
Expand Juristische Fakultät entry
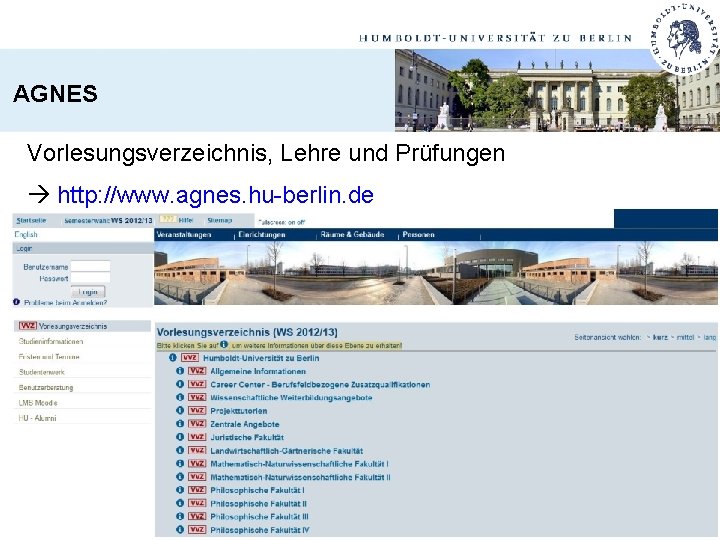[x=247, y=437]
